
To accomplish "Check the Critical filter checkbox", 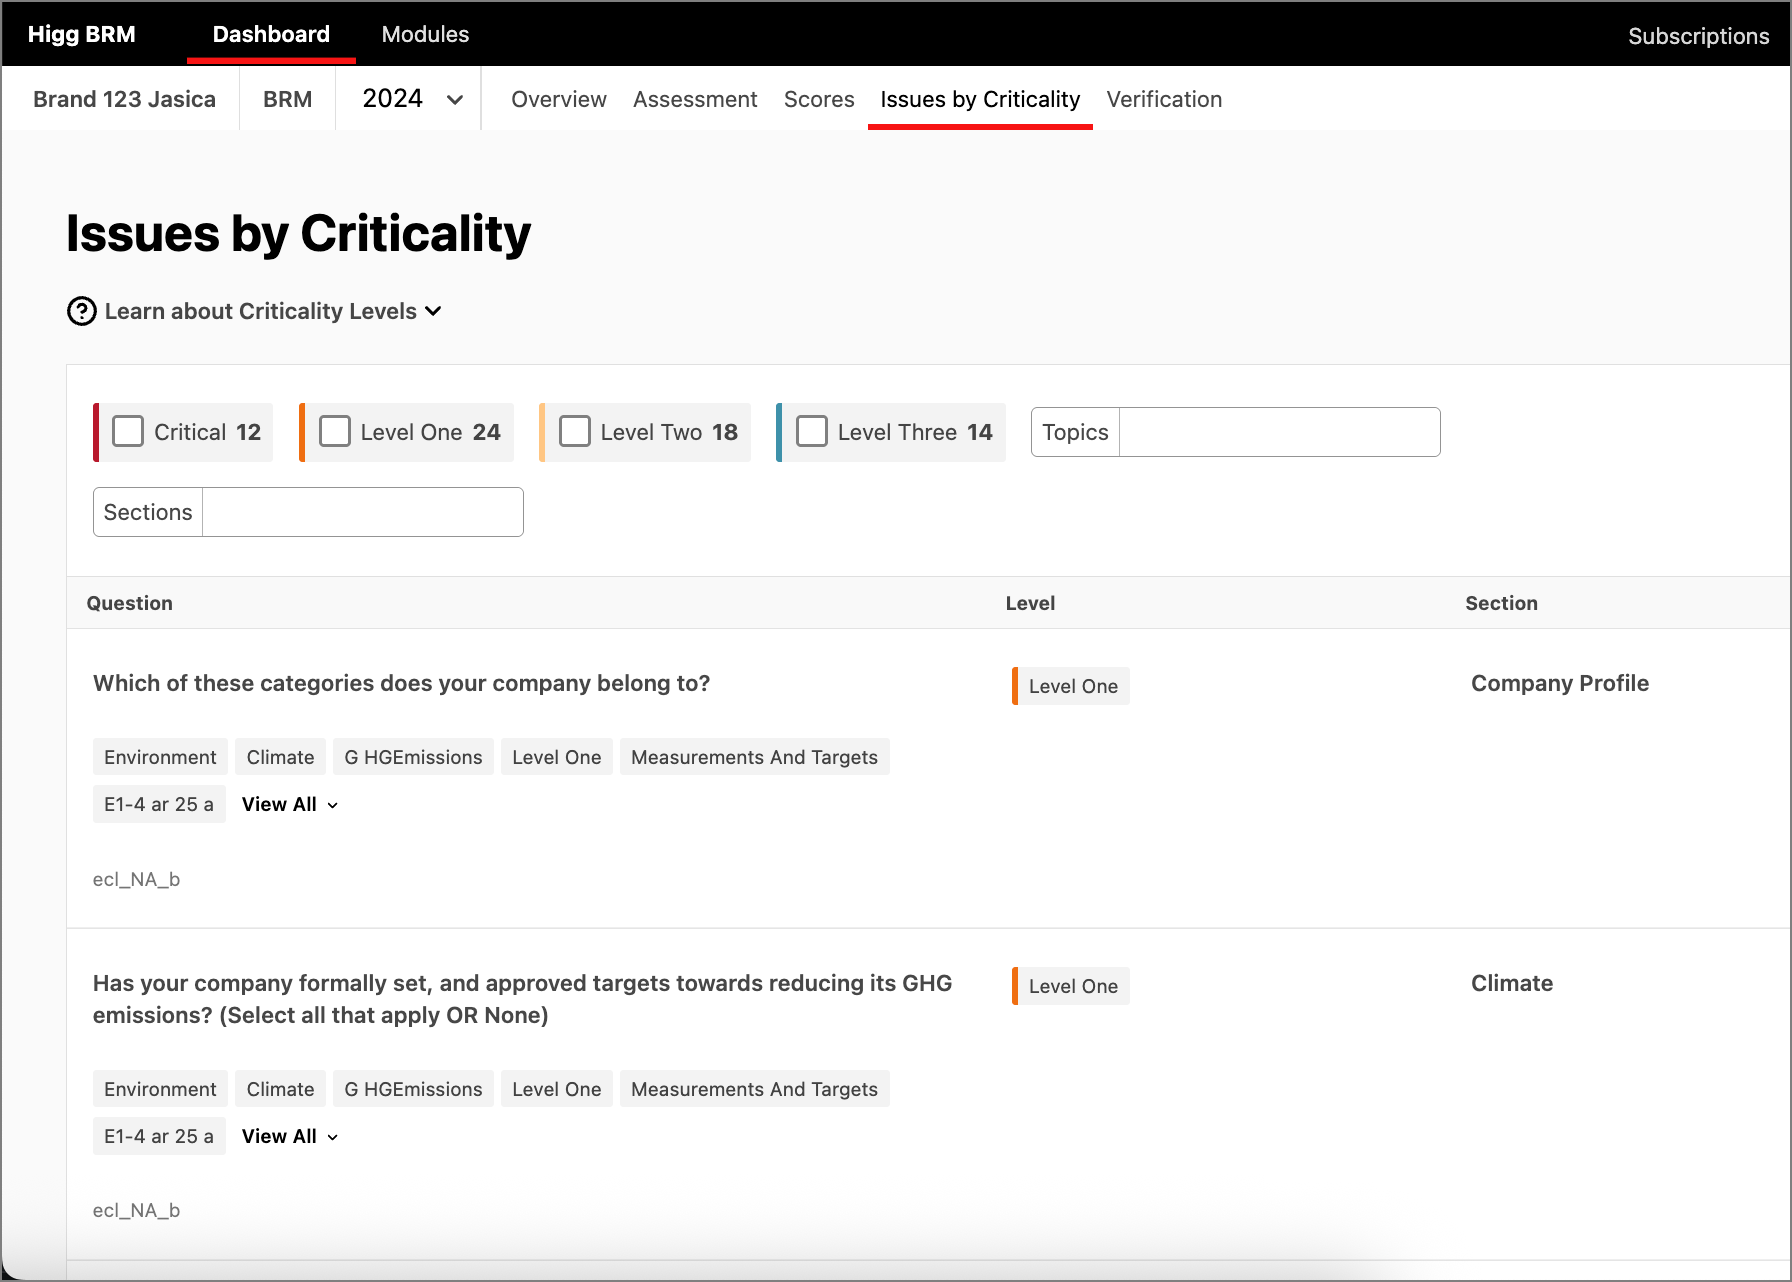I will point(128,432).
